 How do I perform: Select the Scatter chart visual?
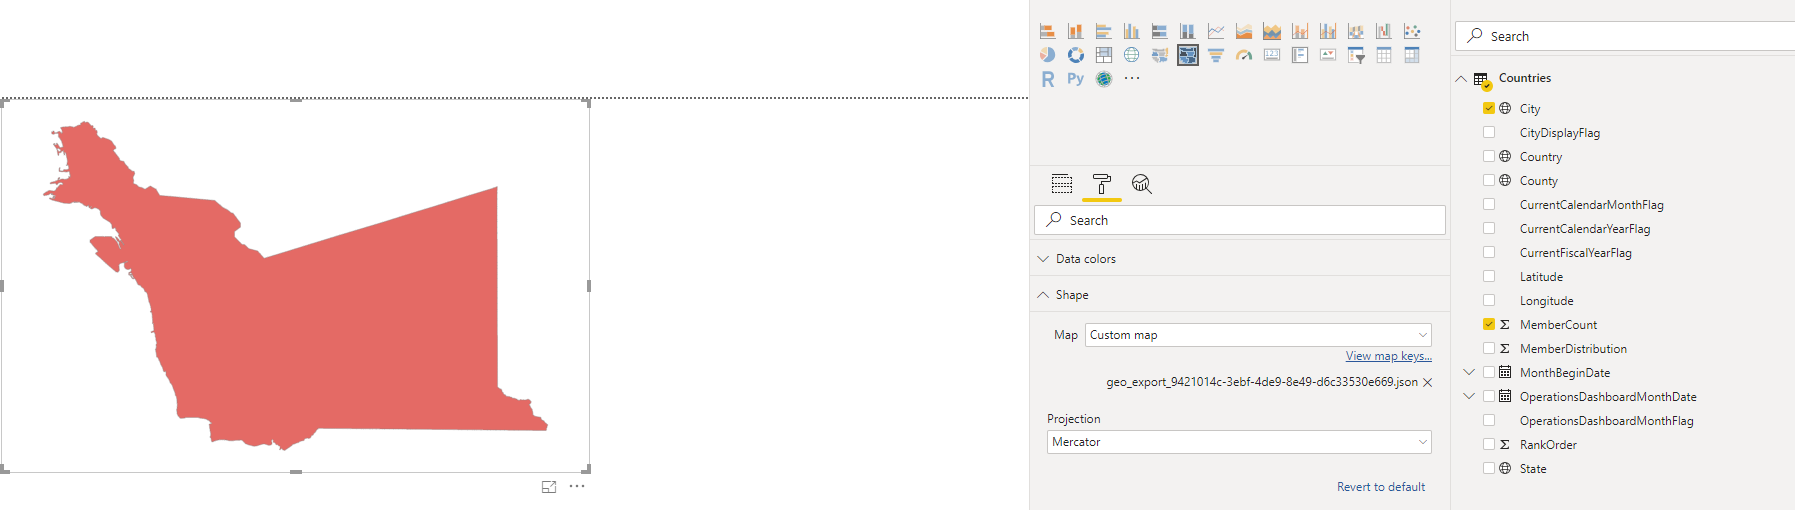(x=1411, y=31)
